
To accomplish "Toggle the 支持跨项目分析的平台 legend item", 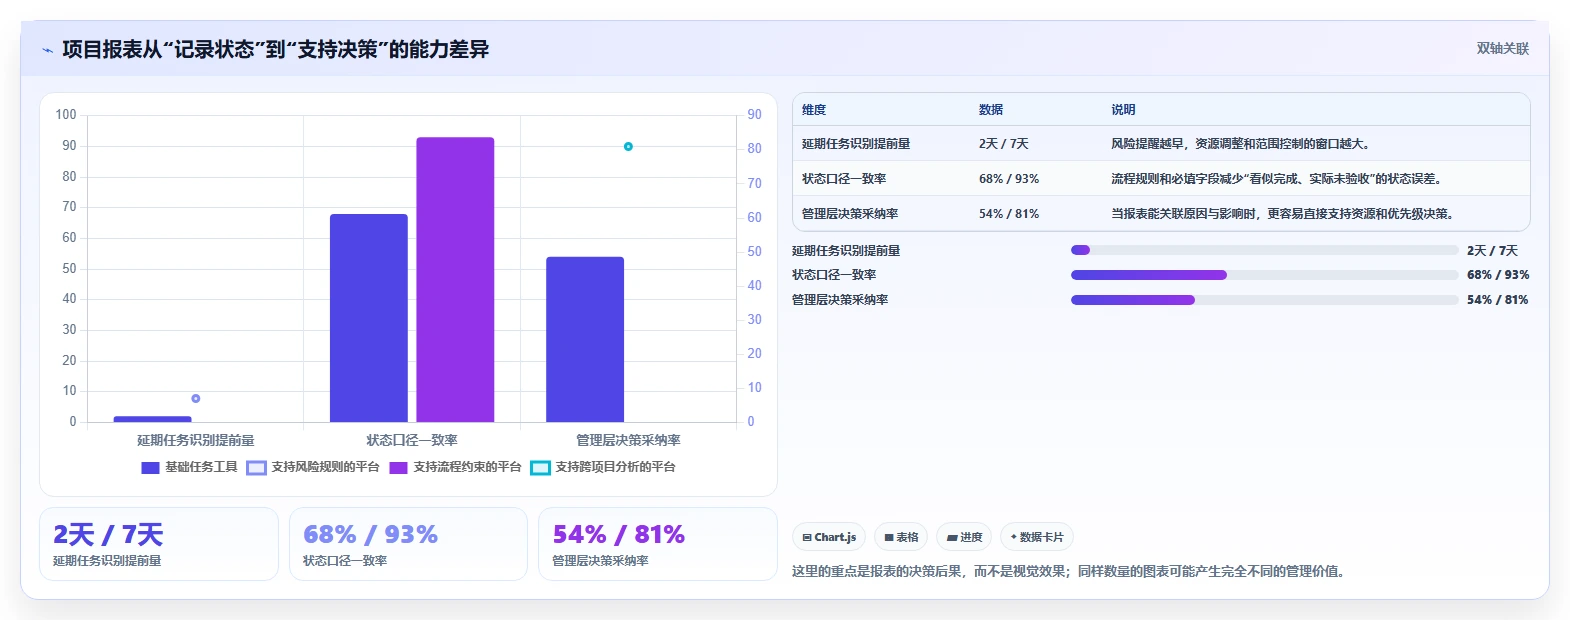I will tap(603, 467).
